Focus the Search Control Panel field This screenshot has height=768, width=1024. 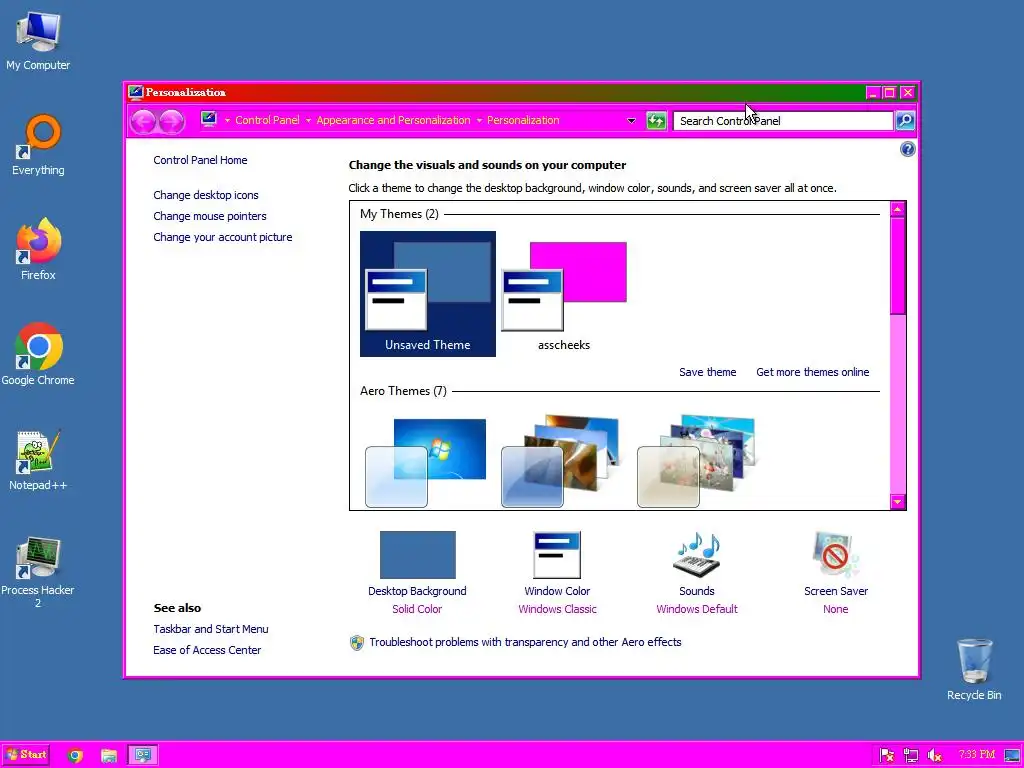click(783, 121)
